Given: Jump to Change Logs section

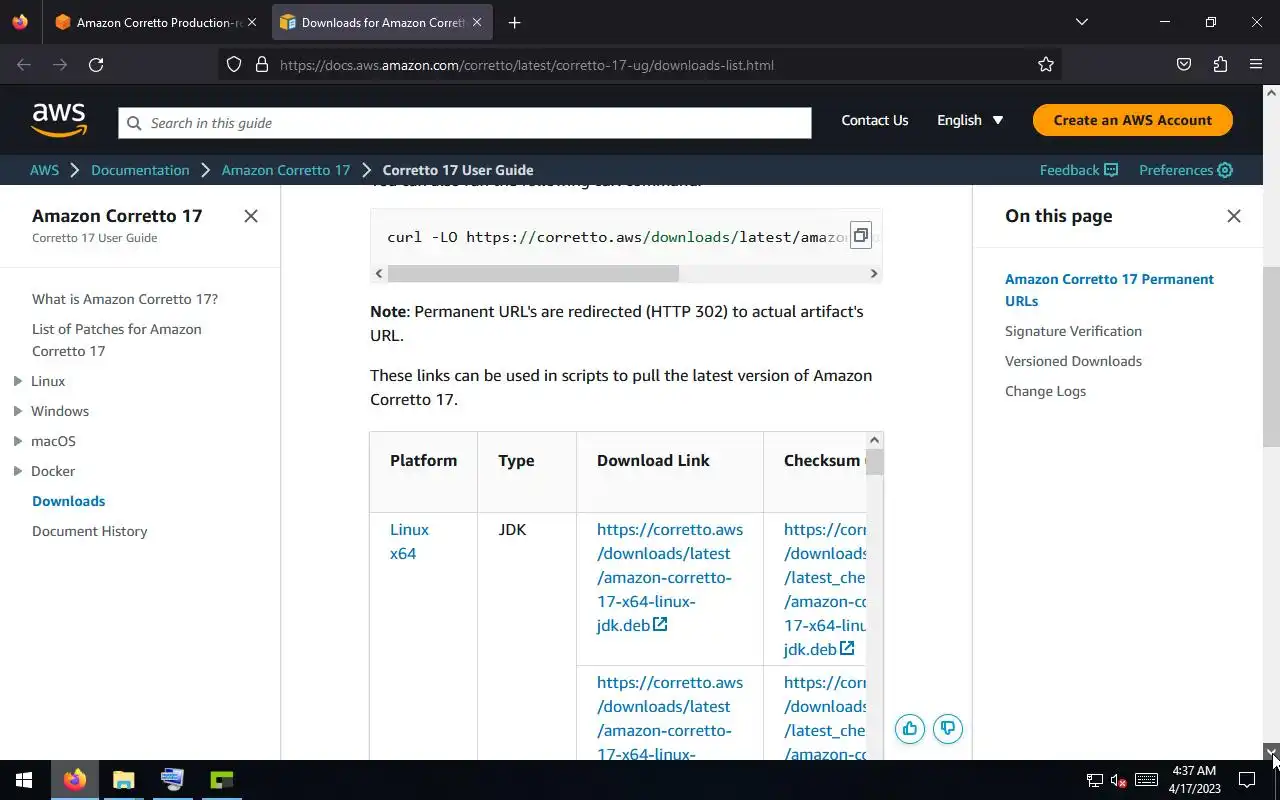Looking at the screenshot, I should tap(1045, 391).
